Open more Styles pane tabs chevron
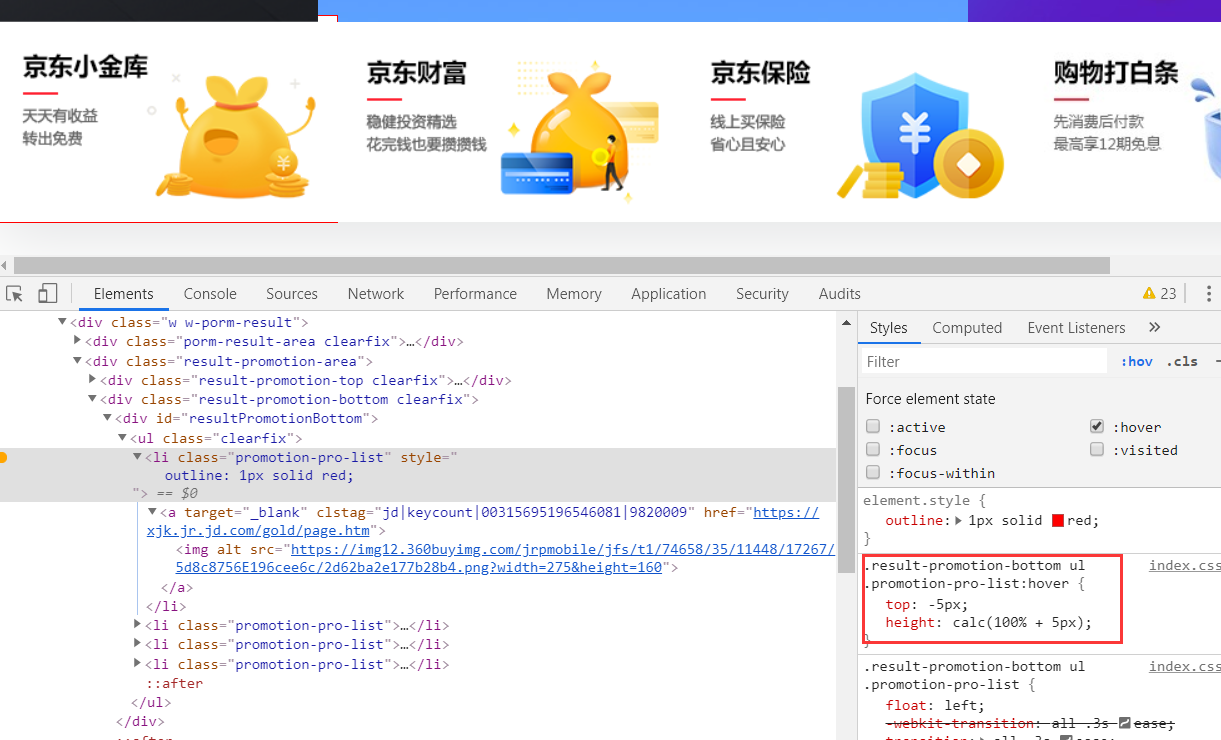 pyautogui.click(x=1154, y=327)
